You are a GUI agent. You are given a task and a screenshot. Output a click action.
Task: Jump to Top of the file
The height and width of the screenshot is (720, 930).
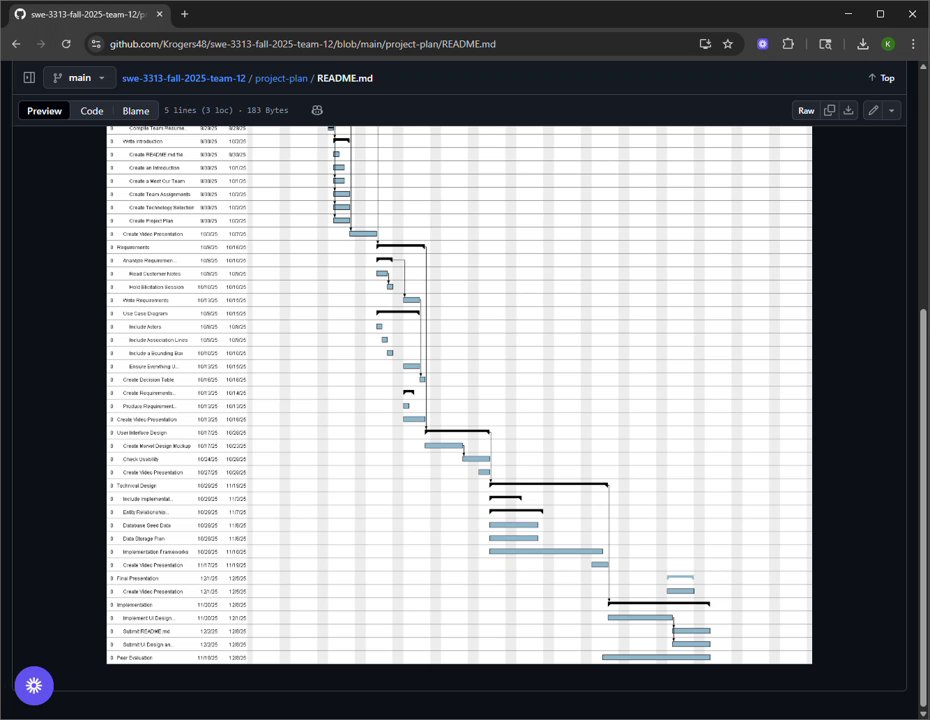tap(881, 78)
